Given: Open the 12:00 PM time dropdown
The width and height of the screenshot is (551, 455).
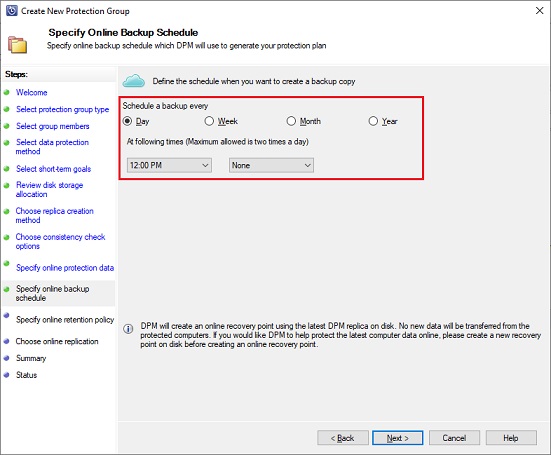Looking at the screenshot, I should pos(169,165).
